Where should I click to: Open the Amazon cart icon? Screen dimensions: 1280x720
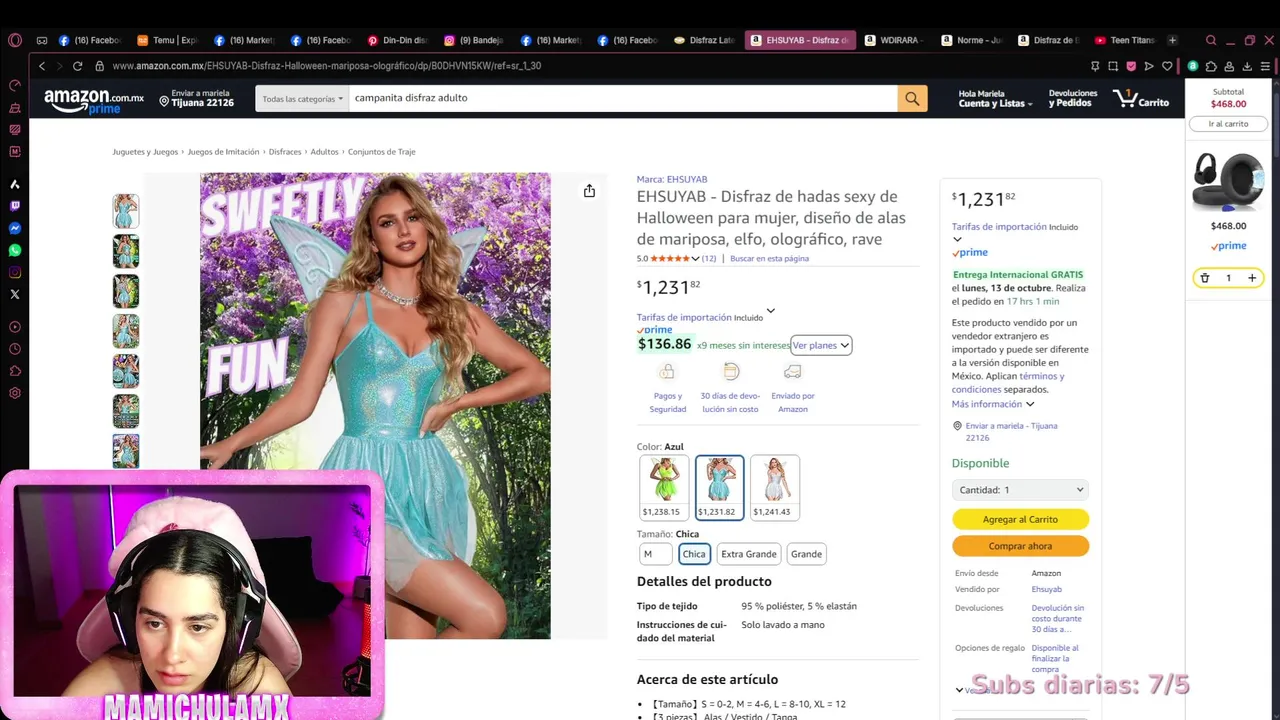pyautogui.click(x=1141, y=98)
